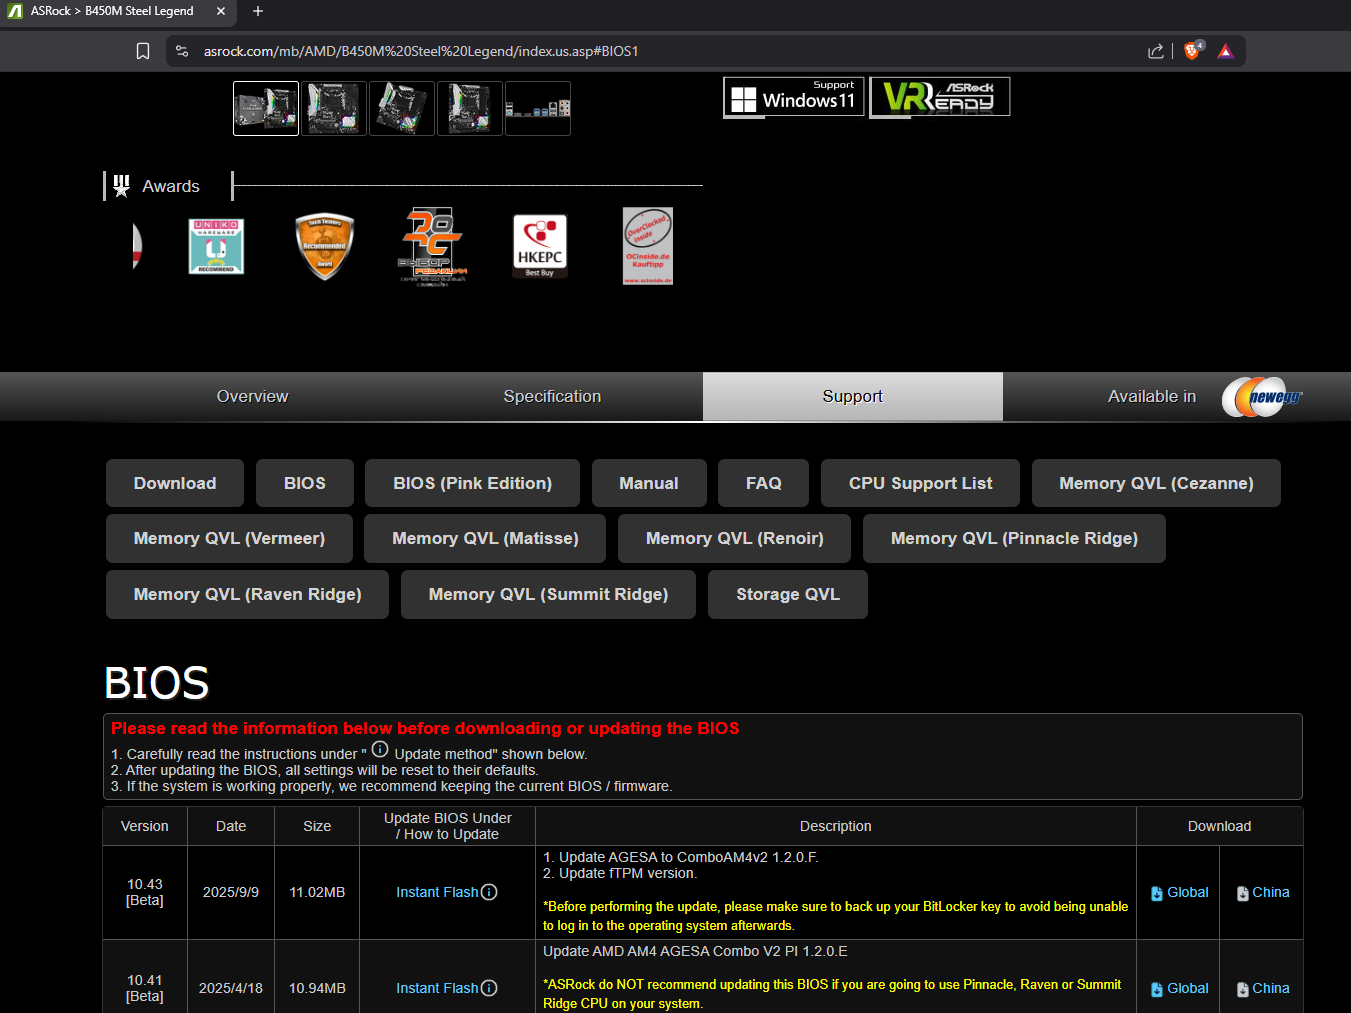This screenshot has height=1013, width=1351.
Task: Click the Update method info icon
Action: (x=380, y=749)
